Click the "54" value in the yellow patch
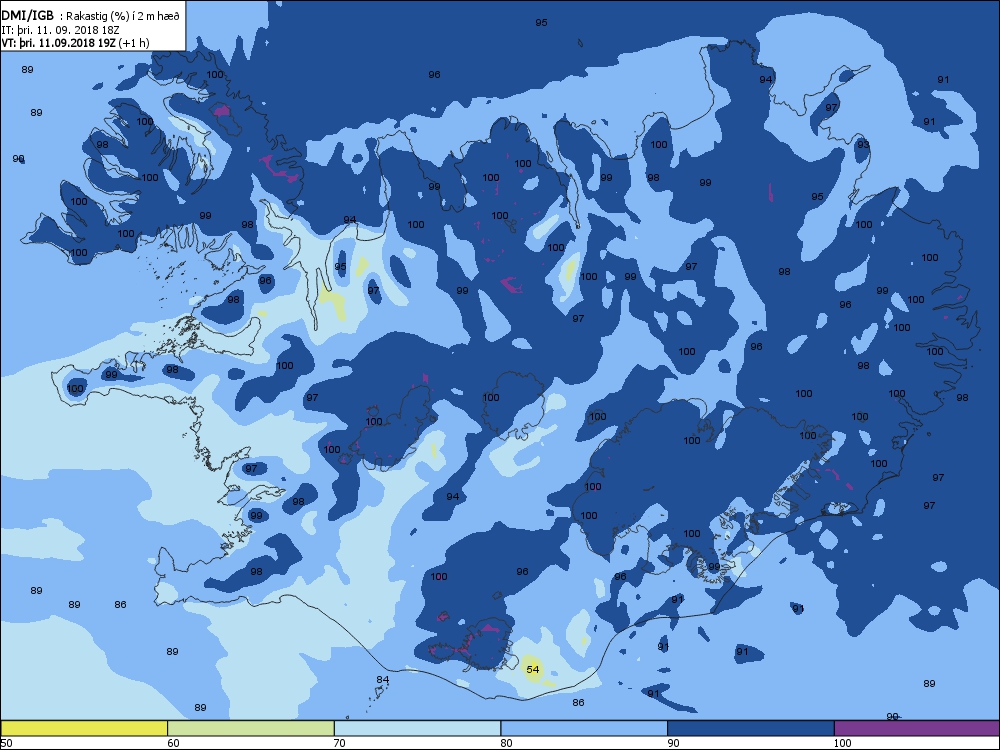The height and width of the screenshot is (750, 1000). pyautogui.click(x=533, y=669)
